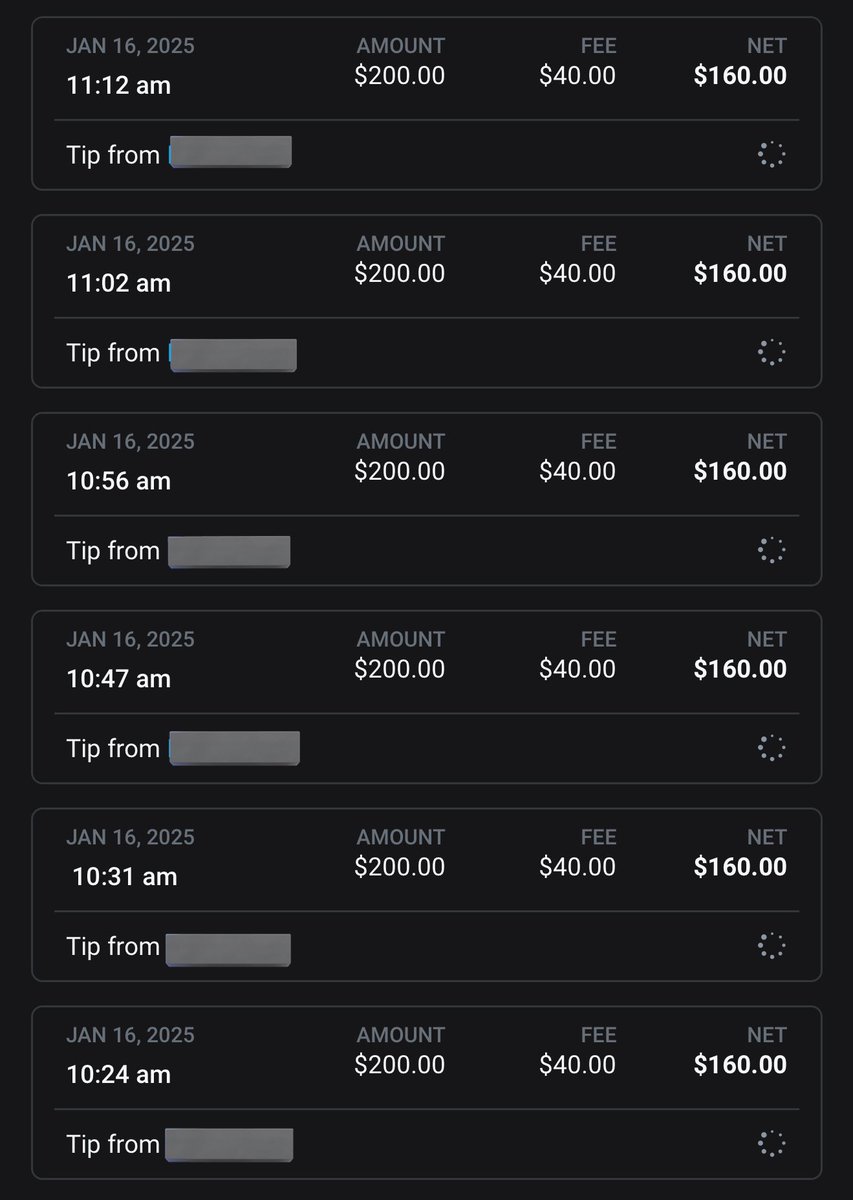This screenshot has width=853, height=1200.
Task: Open the tipper profile on the 10:31 am tip
Action: 228,950
